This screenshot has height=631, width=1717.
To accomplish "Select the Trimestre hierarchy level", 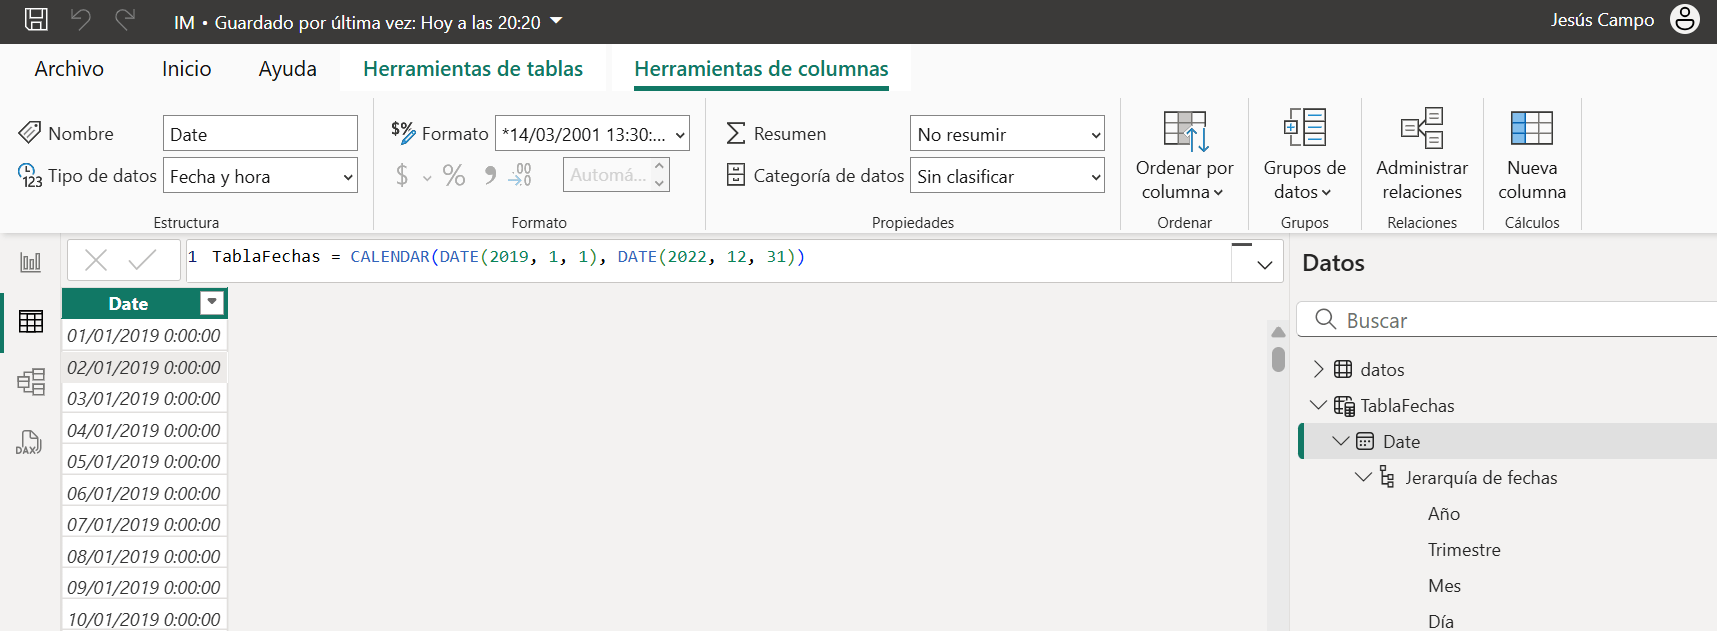I will click(1464, 549).
